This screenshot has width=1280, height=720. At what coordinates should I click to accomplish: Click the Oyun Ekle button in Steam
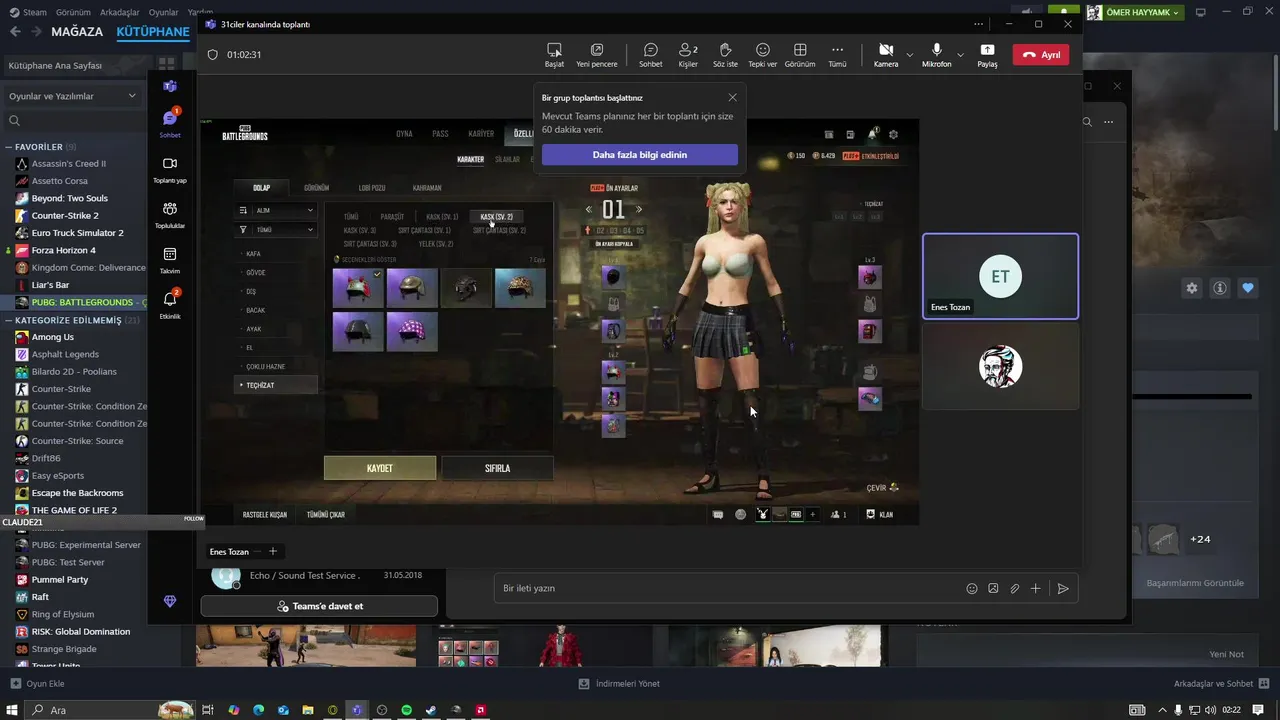pyautogui.click(x=37, y=683)
